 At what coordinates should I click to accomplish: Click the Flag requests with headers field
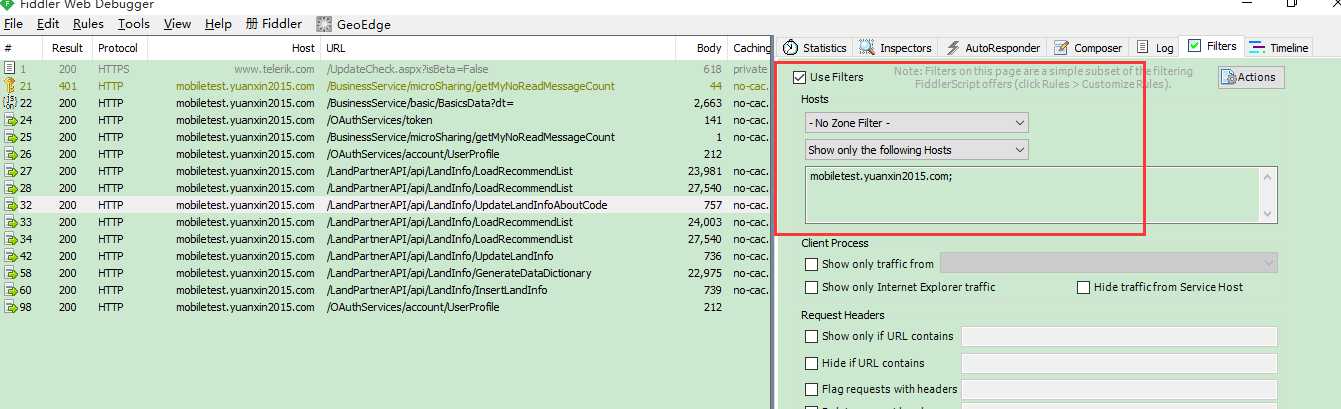pyautogui.click(x=1119, y=389)
